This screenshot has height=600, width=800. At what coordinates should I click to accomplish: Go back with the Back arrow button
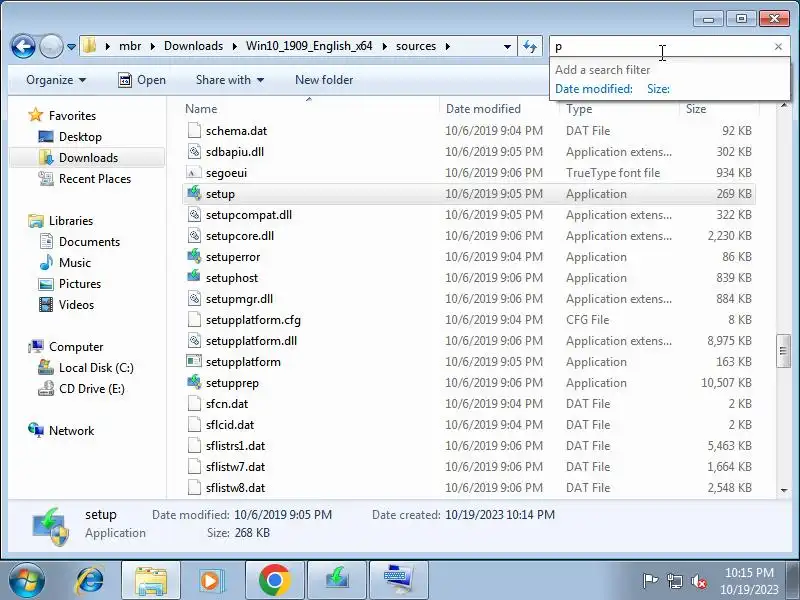tap(23, 46)
